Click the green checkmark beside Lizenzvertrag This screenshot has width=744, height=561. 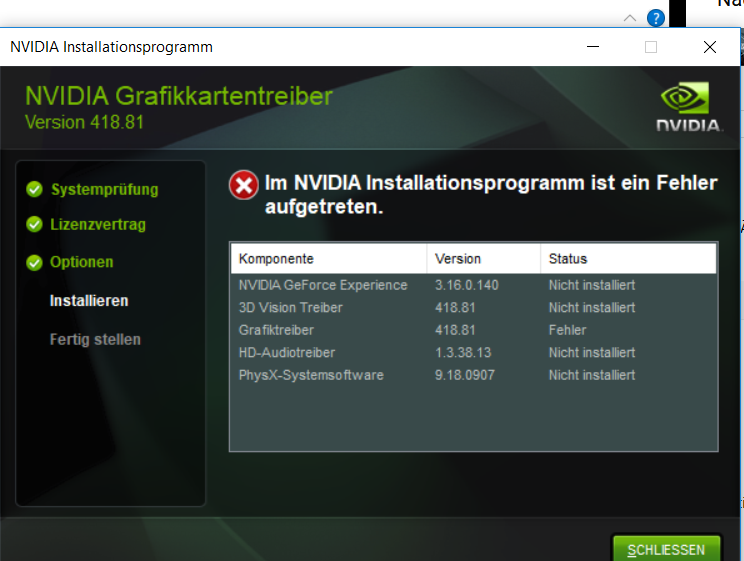pos(34,225)
